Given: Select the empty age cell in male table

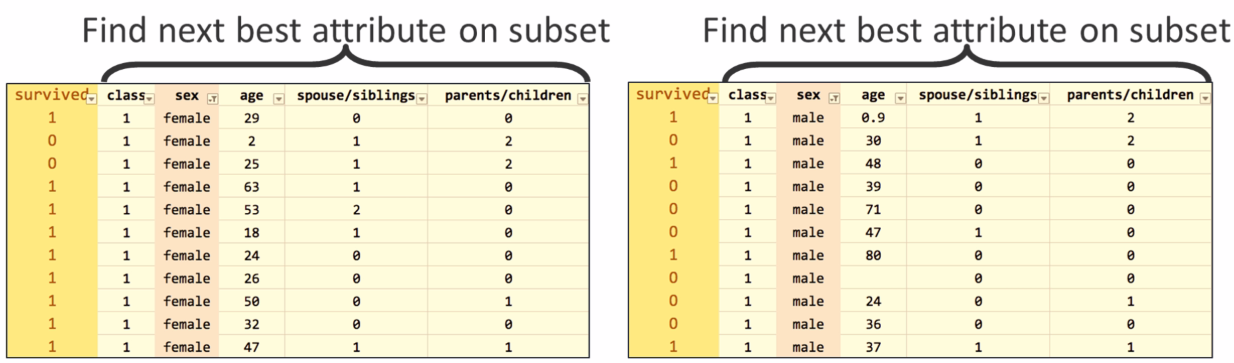Looking at the screenshot, I should click(874, 278).
